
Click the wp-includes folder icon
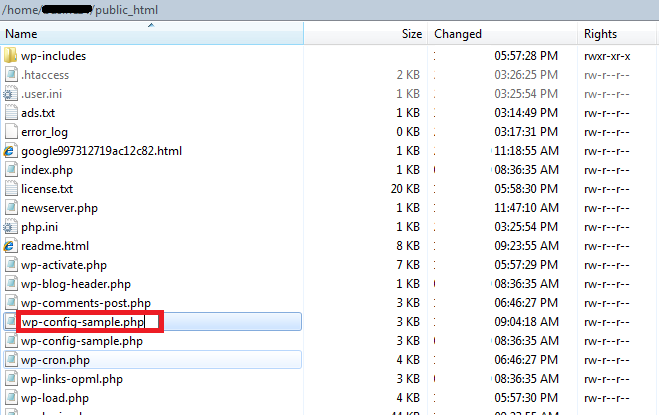click(x=10, y=56)
